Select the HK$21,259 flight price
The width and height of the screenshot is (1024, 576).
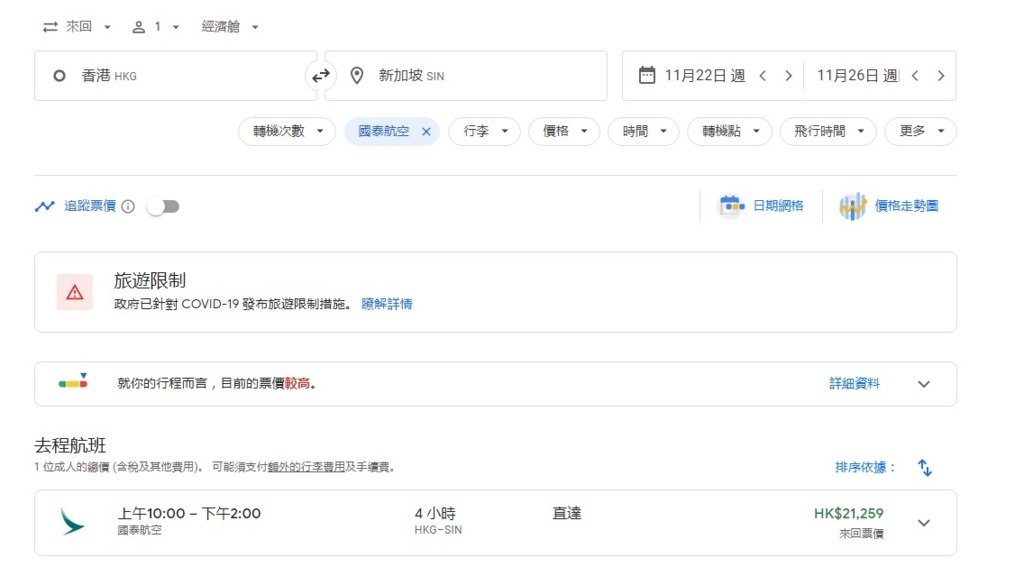coord(848,514)
